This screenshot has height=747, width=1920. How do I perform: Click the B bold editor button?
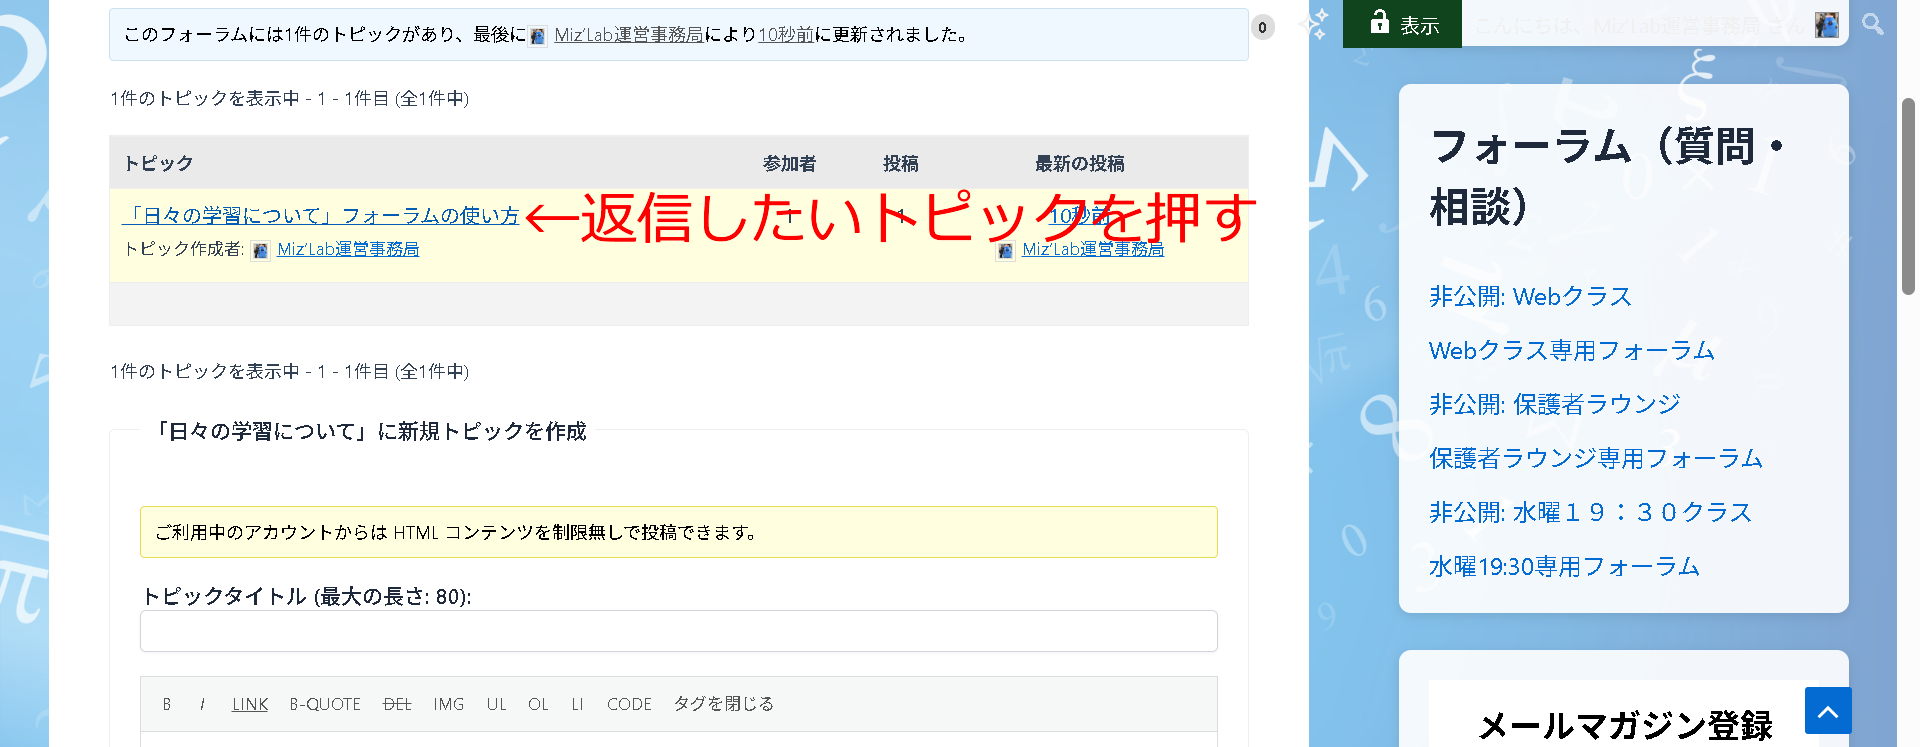click(x=167, y=704)
